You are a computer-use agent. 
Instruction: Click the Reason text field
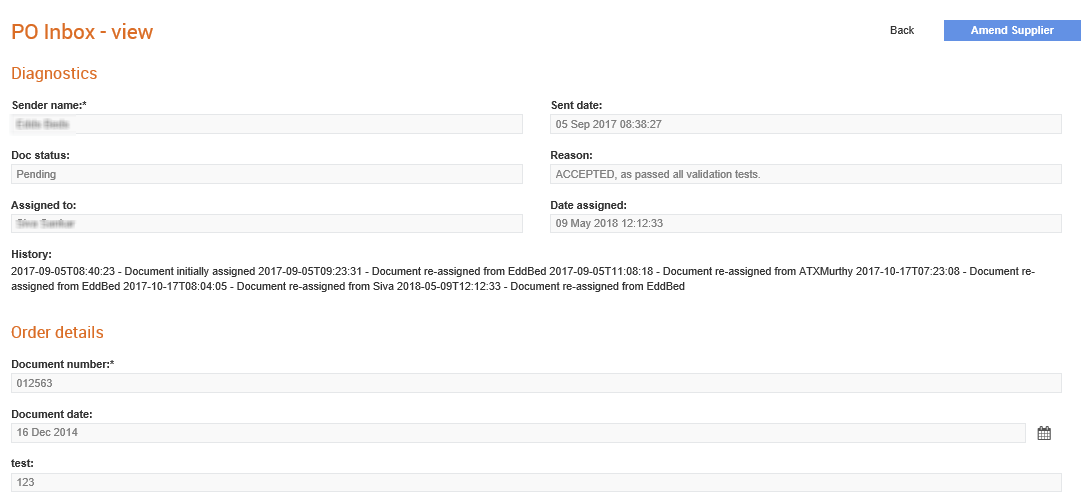[805, 174]
